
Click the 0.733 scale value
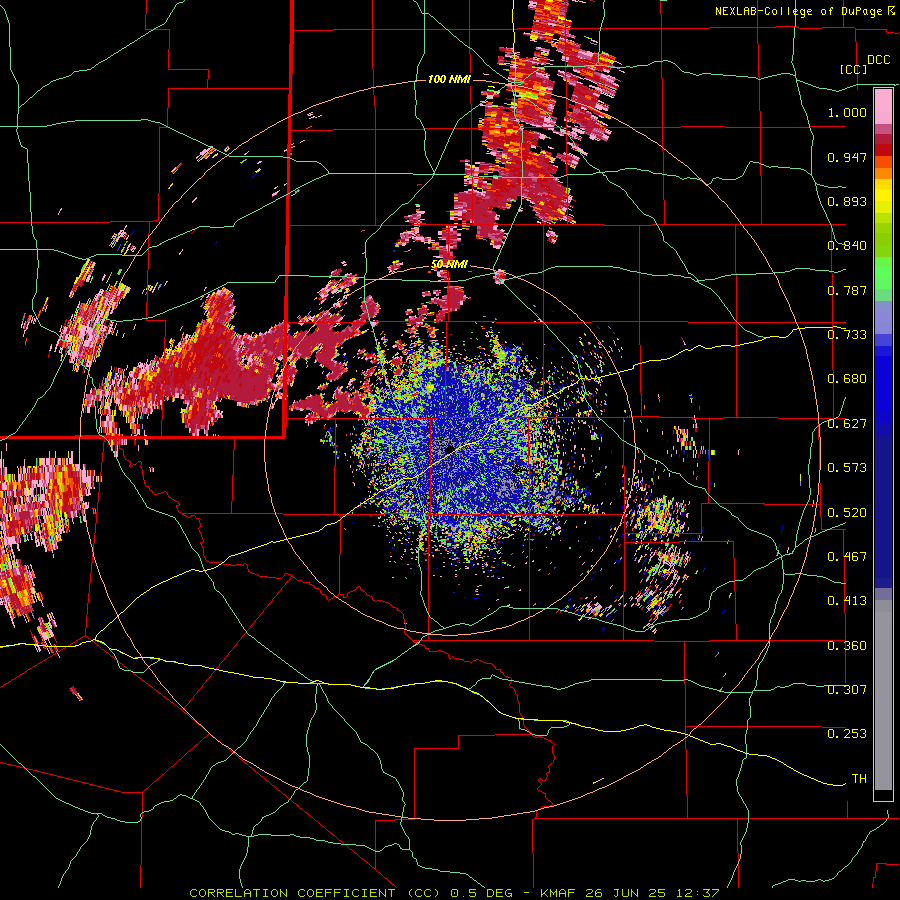[x=847, y=335]
